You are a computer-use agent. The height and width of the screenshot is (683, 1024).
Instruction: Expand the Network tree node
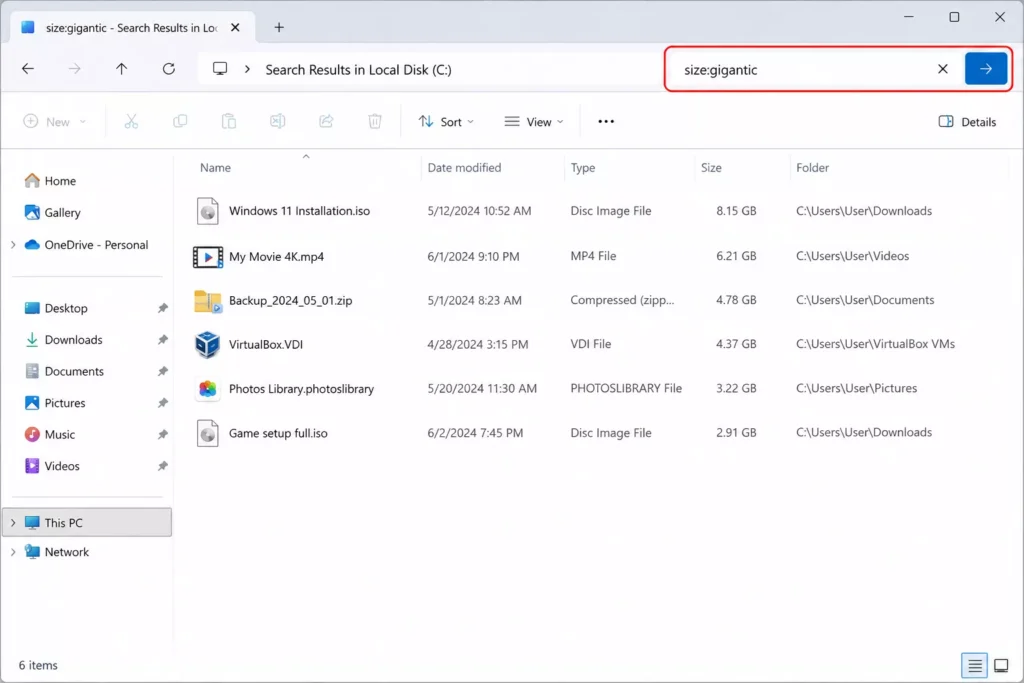coord(13,552)
